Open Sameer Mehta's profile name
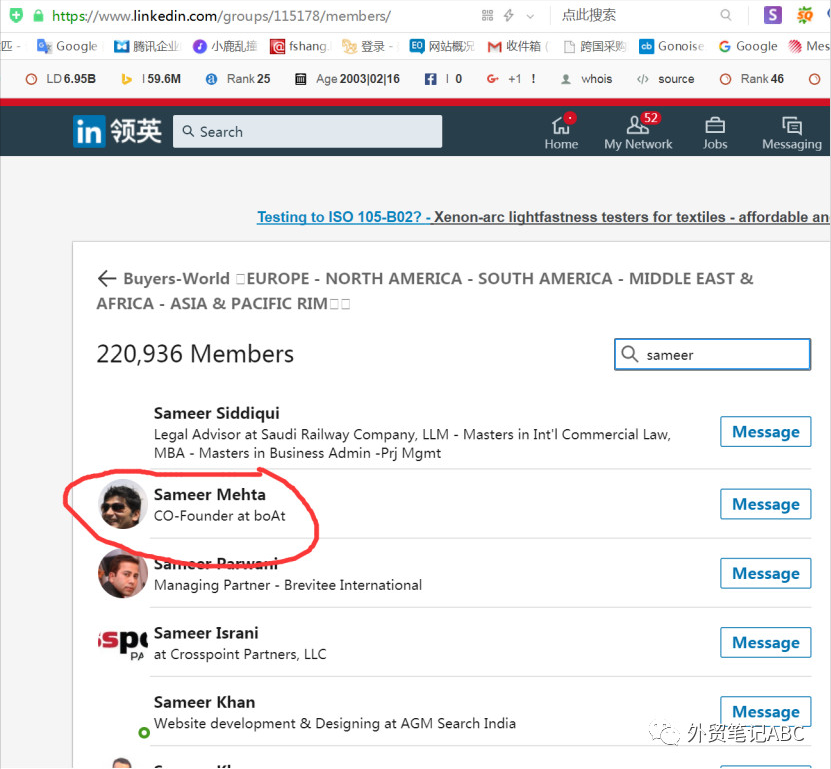Screen dimensions: 831x769 [209, 494]
